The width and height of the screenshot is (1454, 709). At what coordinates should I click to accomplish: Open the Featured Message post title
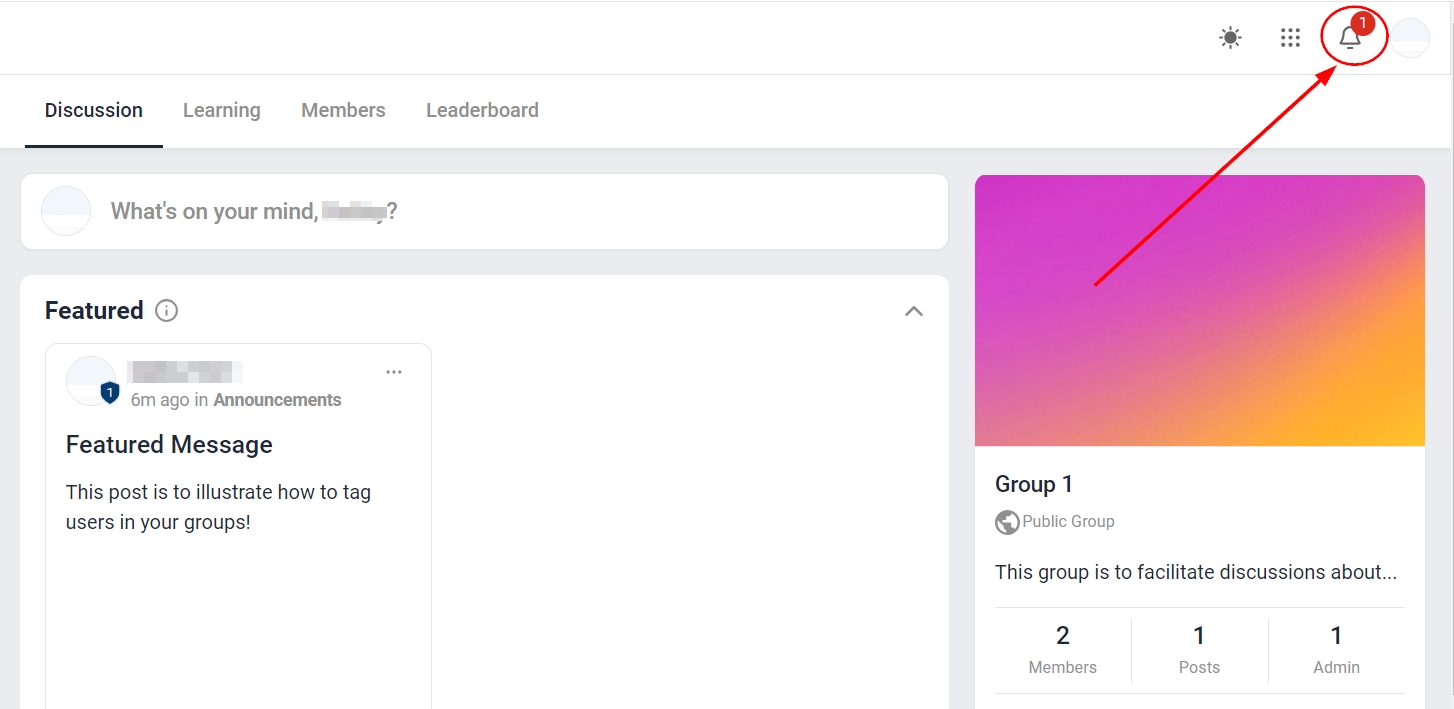click(169, 445)
